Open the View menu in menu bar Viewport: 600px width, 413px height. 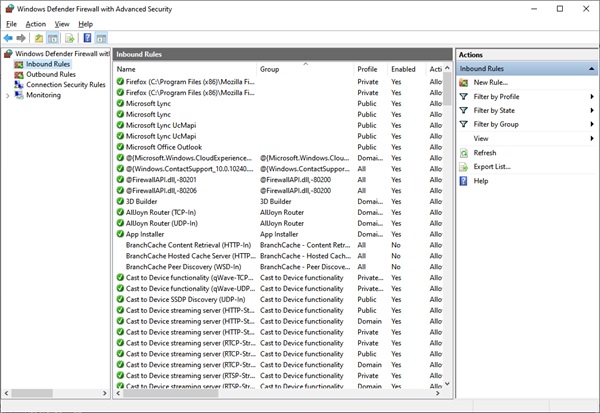click(x=62, y=24)
